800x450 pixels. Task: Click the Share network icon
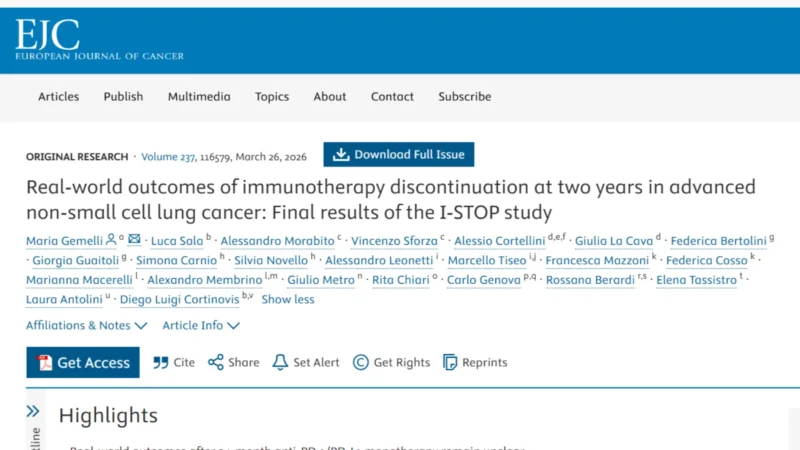pyautogui.click(x=216, y=362)
